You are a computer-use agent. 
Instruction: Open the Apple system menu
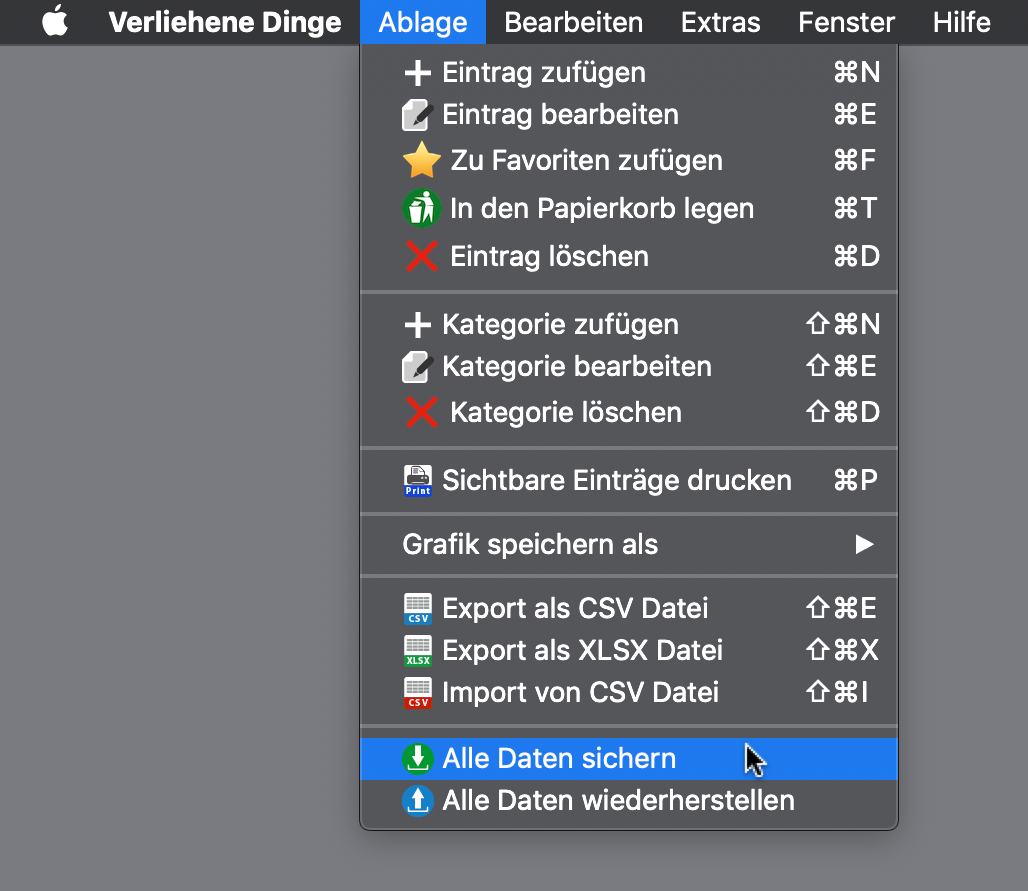(55, 21)
